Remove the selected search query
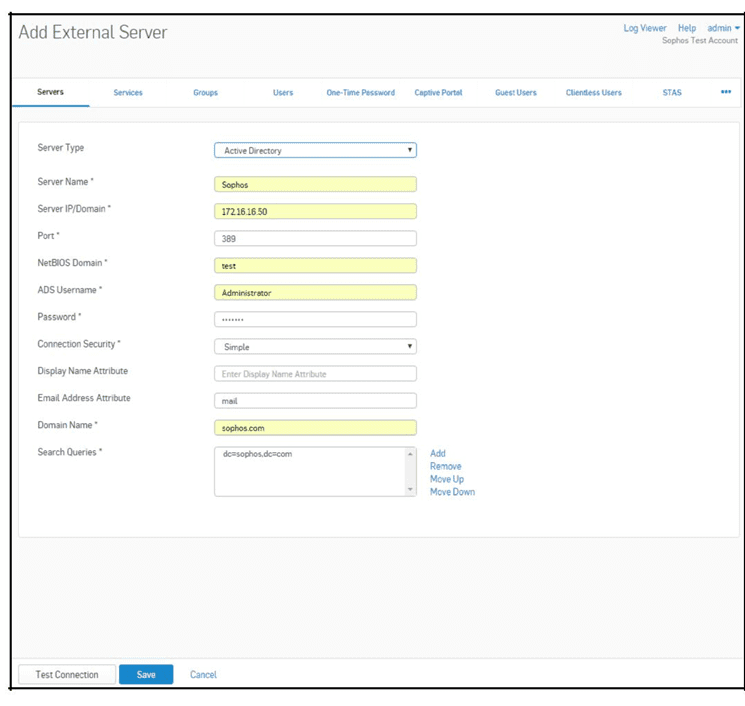Screen dimensions: 745x706 pos(445,466)
